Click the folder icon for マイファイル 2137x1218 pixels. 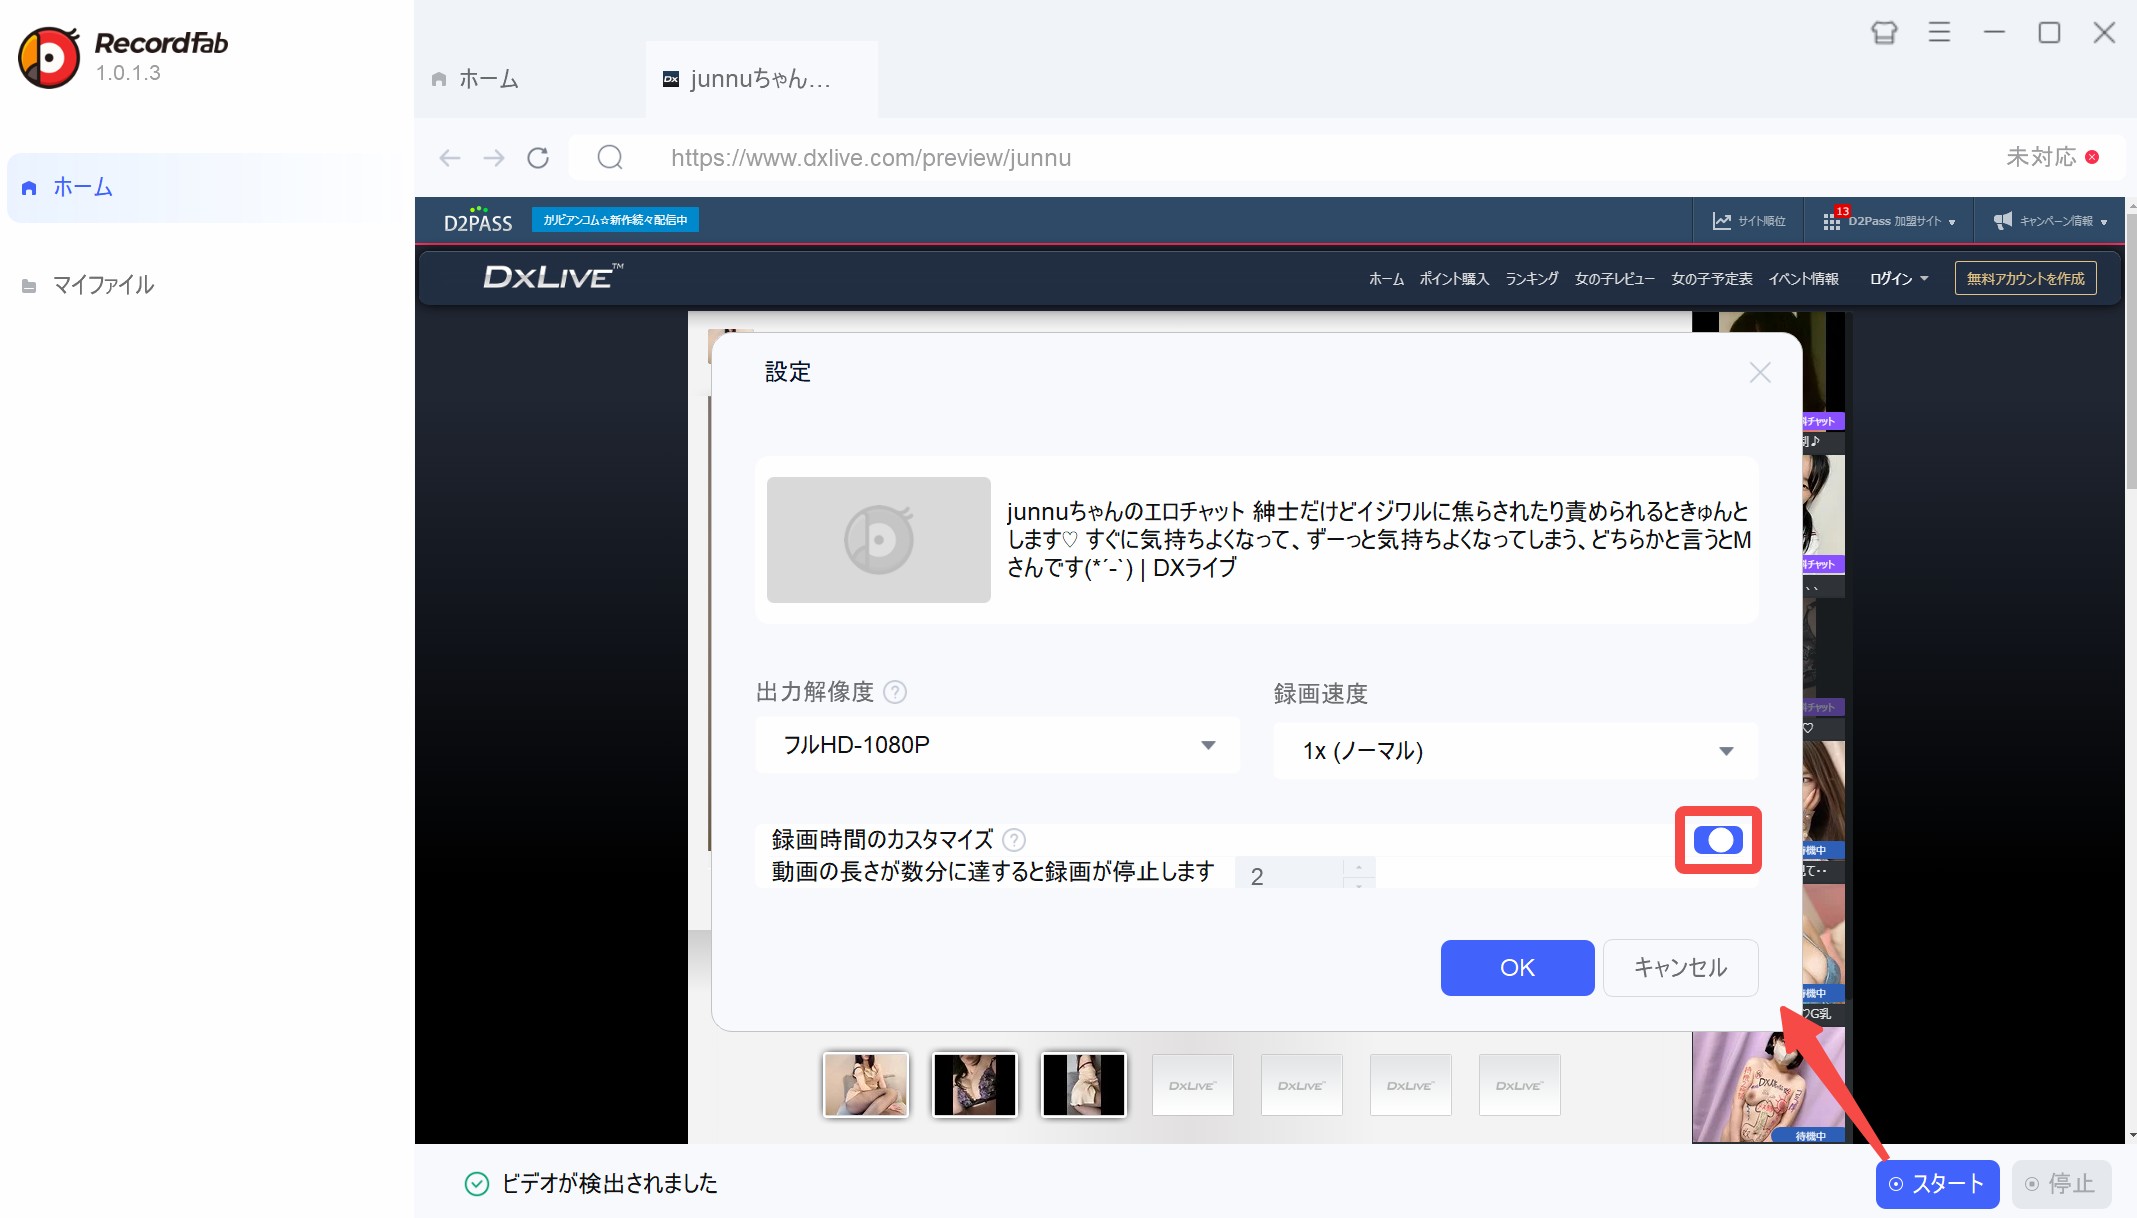pyautogui.click(x=29, y=286)
